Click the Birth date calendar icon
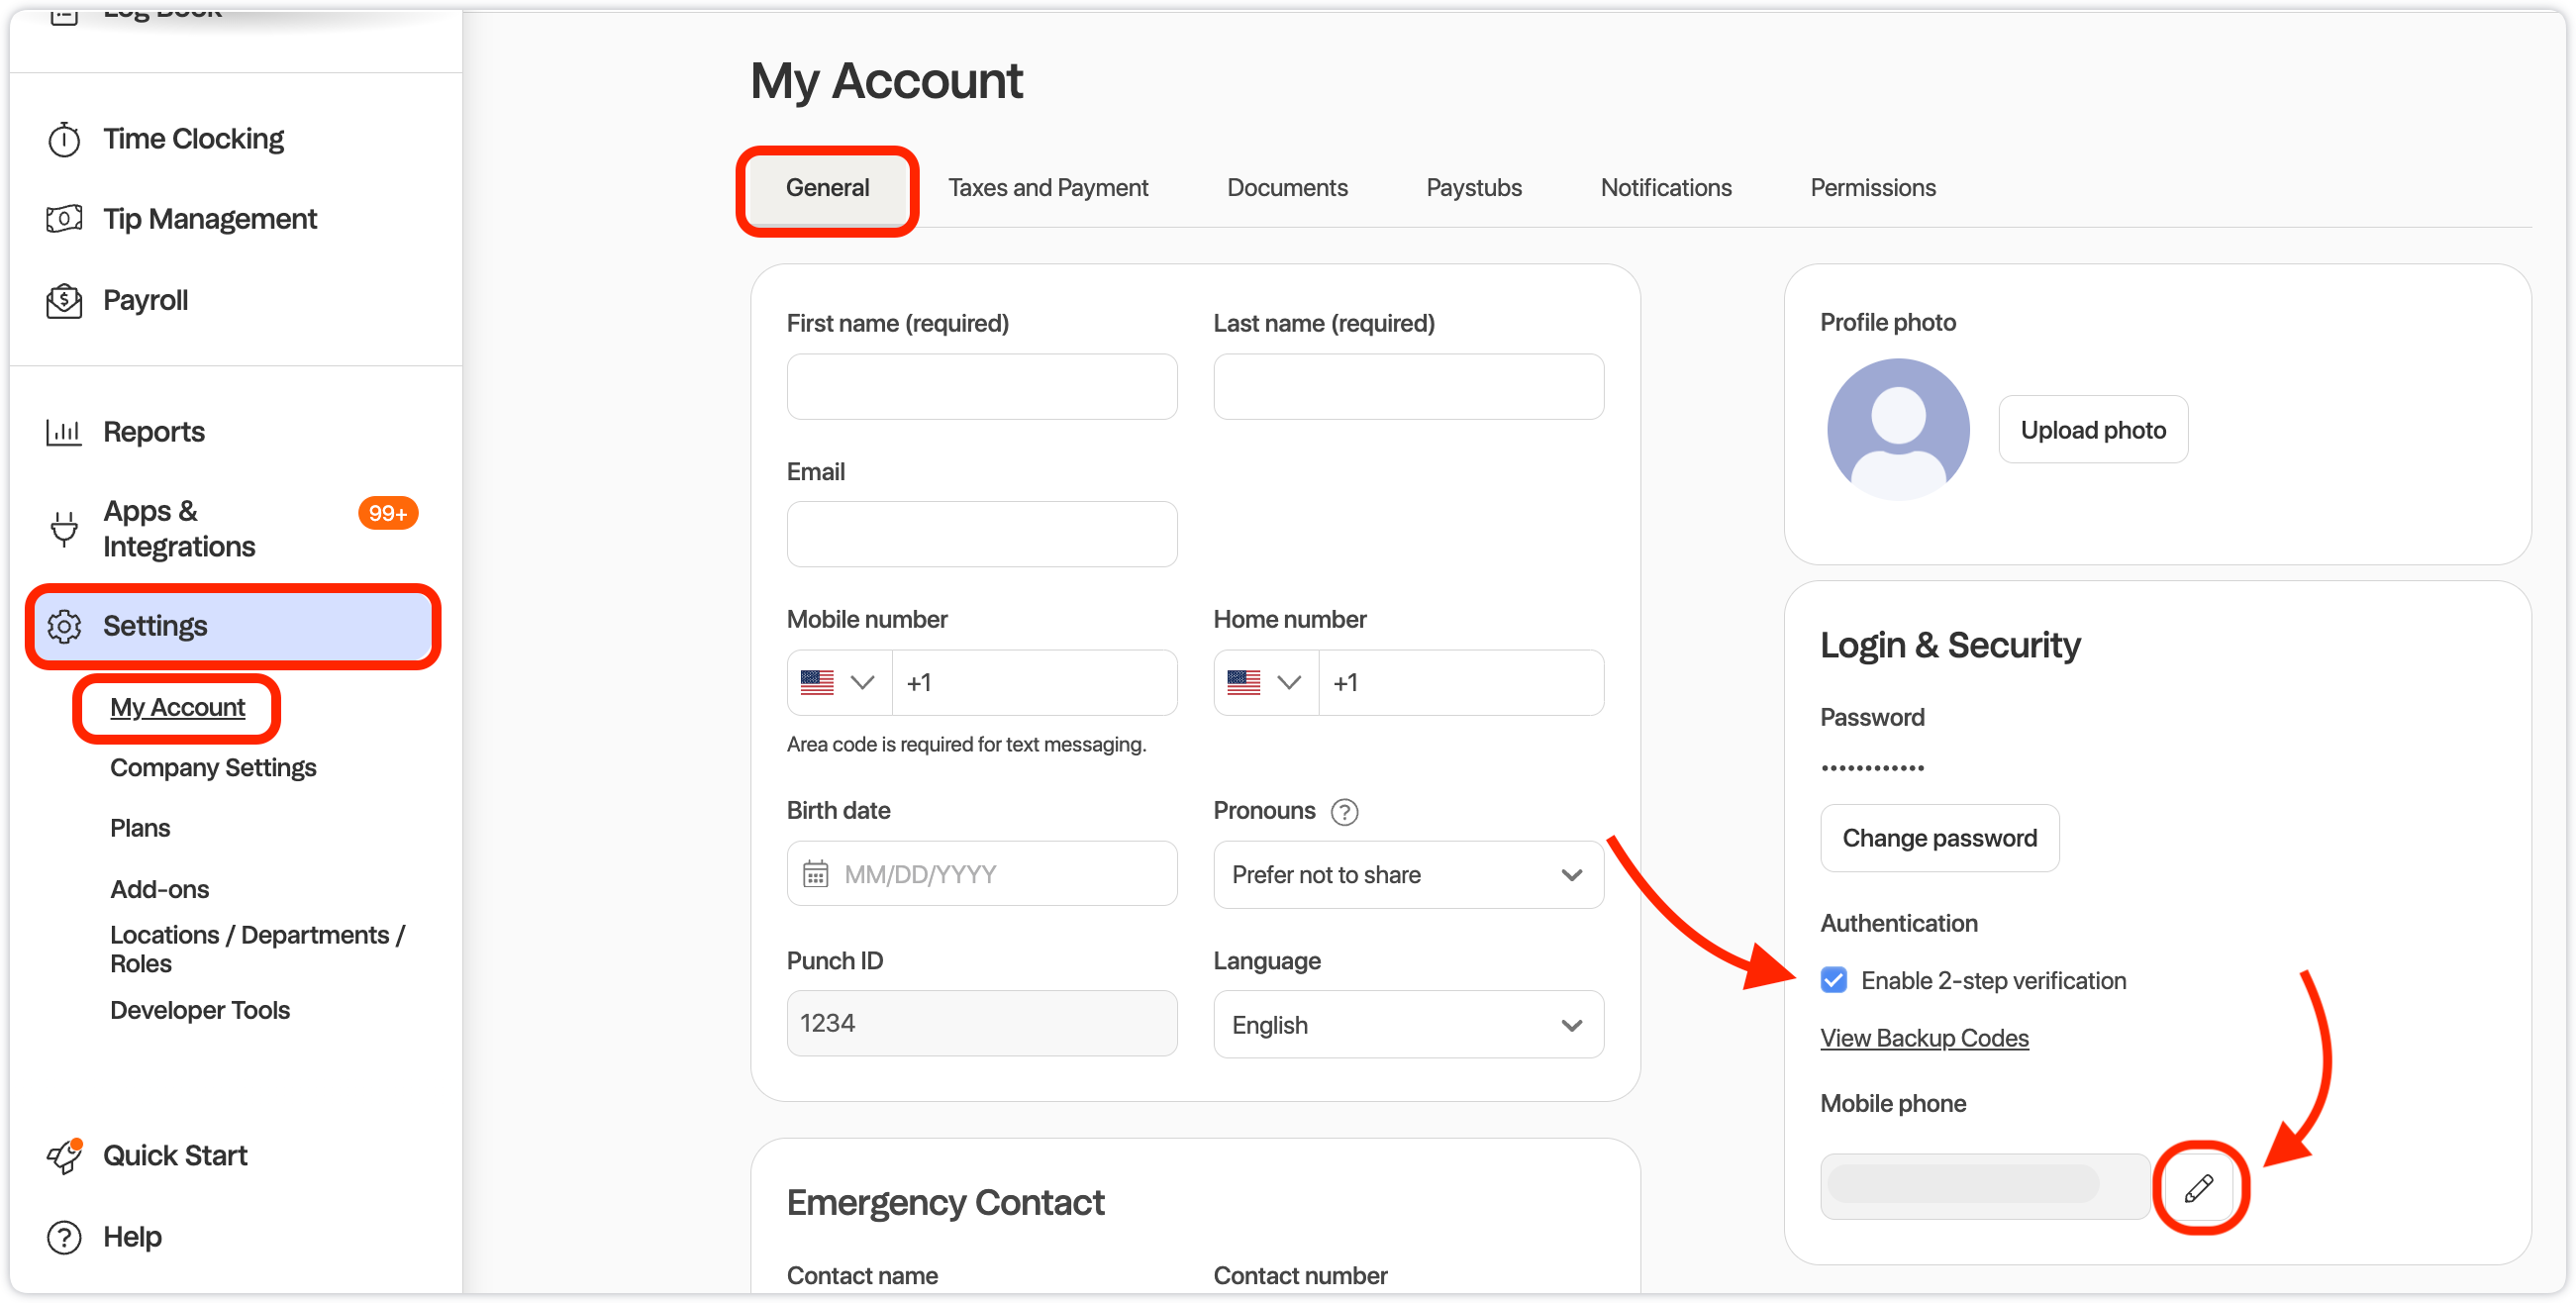2576x1303 pixels. pos(816,875)
